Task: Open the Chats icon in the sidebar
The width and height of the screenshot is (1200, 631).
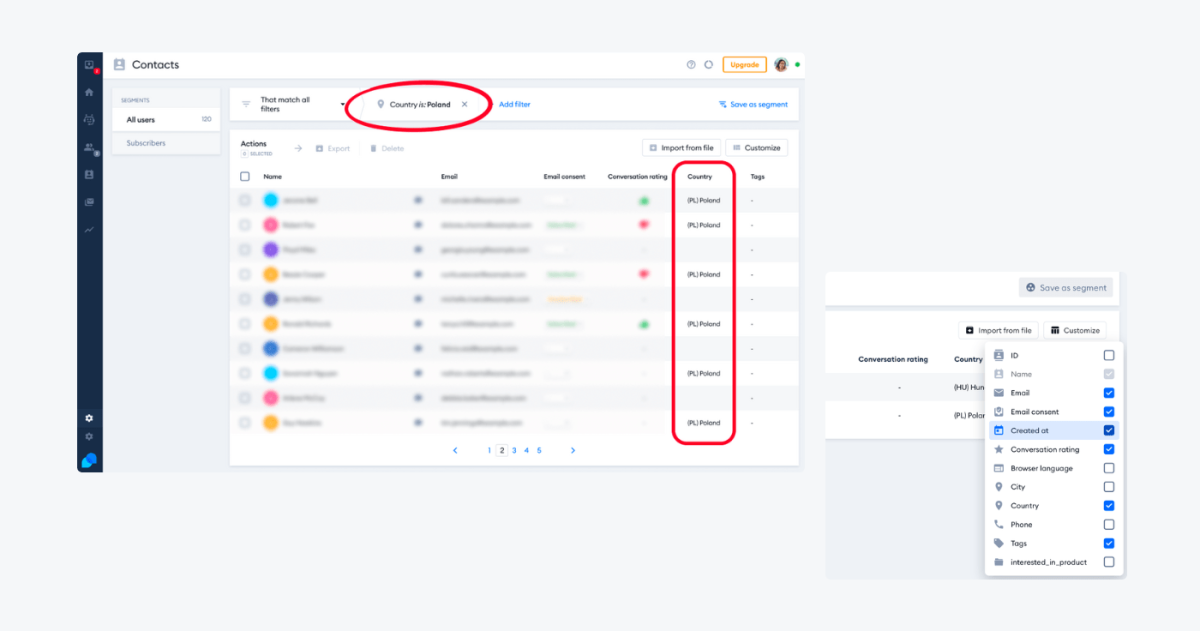Action: point(90,62)
